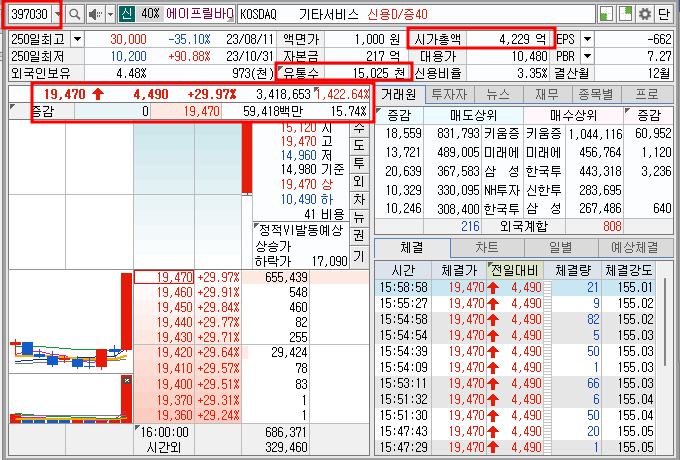Image resolution: width=680 pixels, height=460 pixels.
Task: Click the 외국계합 label
Action: 524,226
